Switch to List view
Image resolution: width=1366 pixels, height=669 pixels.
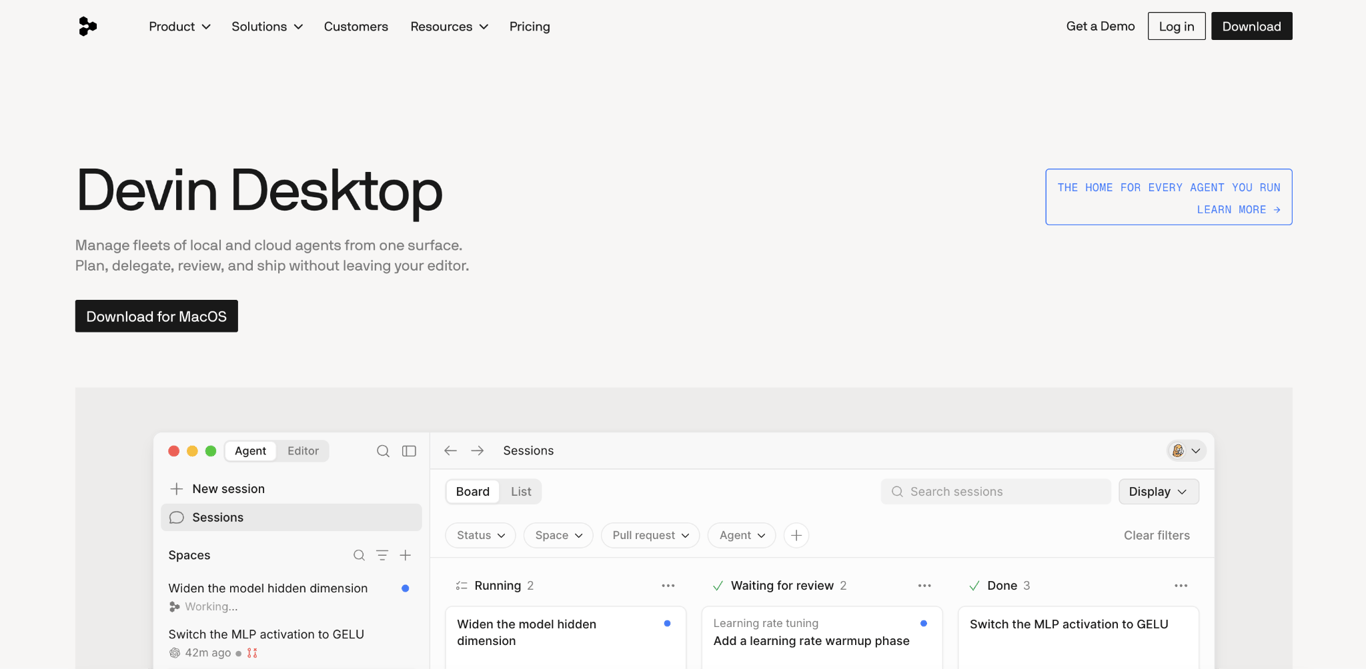pos(521,491)
